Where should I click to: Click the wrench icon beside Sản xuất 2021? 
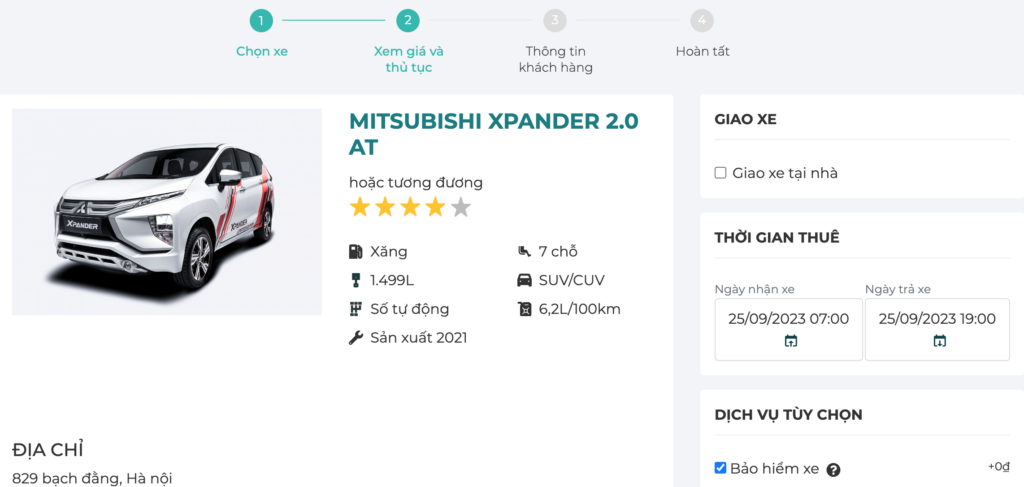coord(355,338)
